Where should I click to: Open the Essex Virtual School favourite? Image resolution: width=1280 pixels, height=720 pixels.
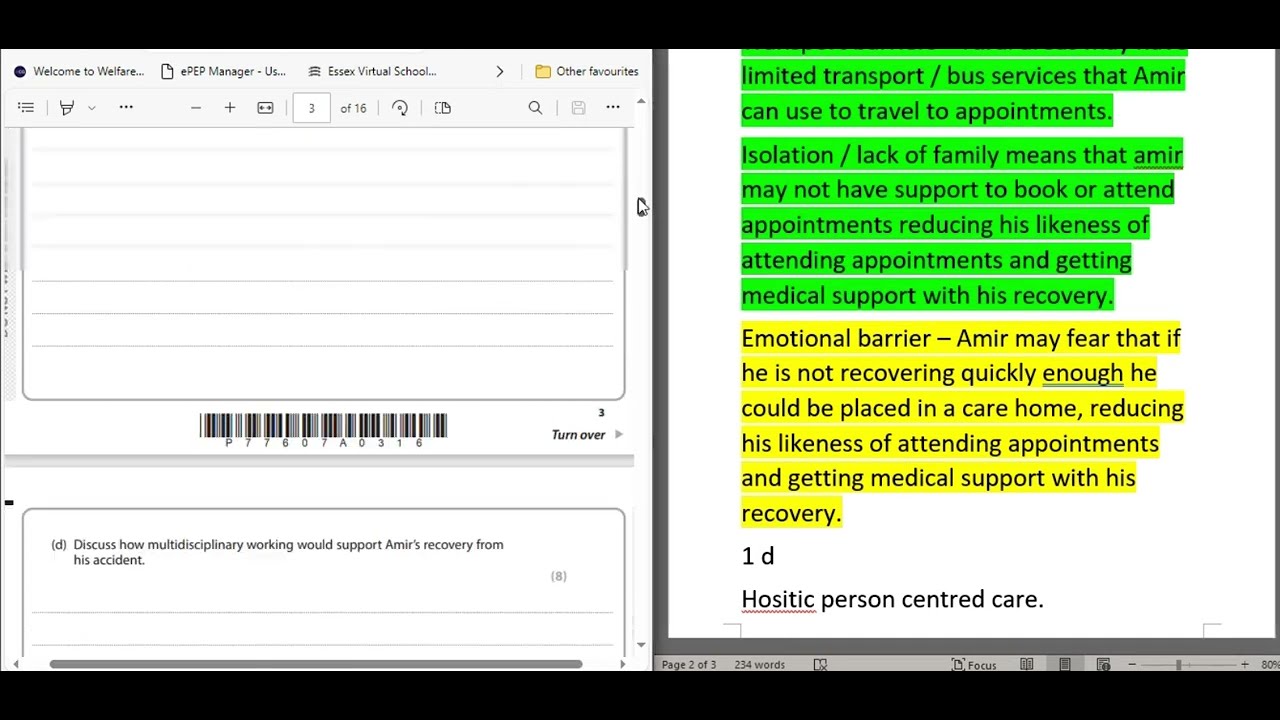[x=372, y=71]
